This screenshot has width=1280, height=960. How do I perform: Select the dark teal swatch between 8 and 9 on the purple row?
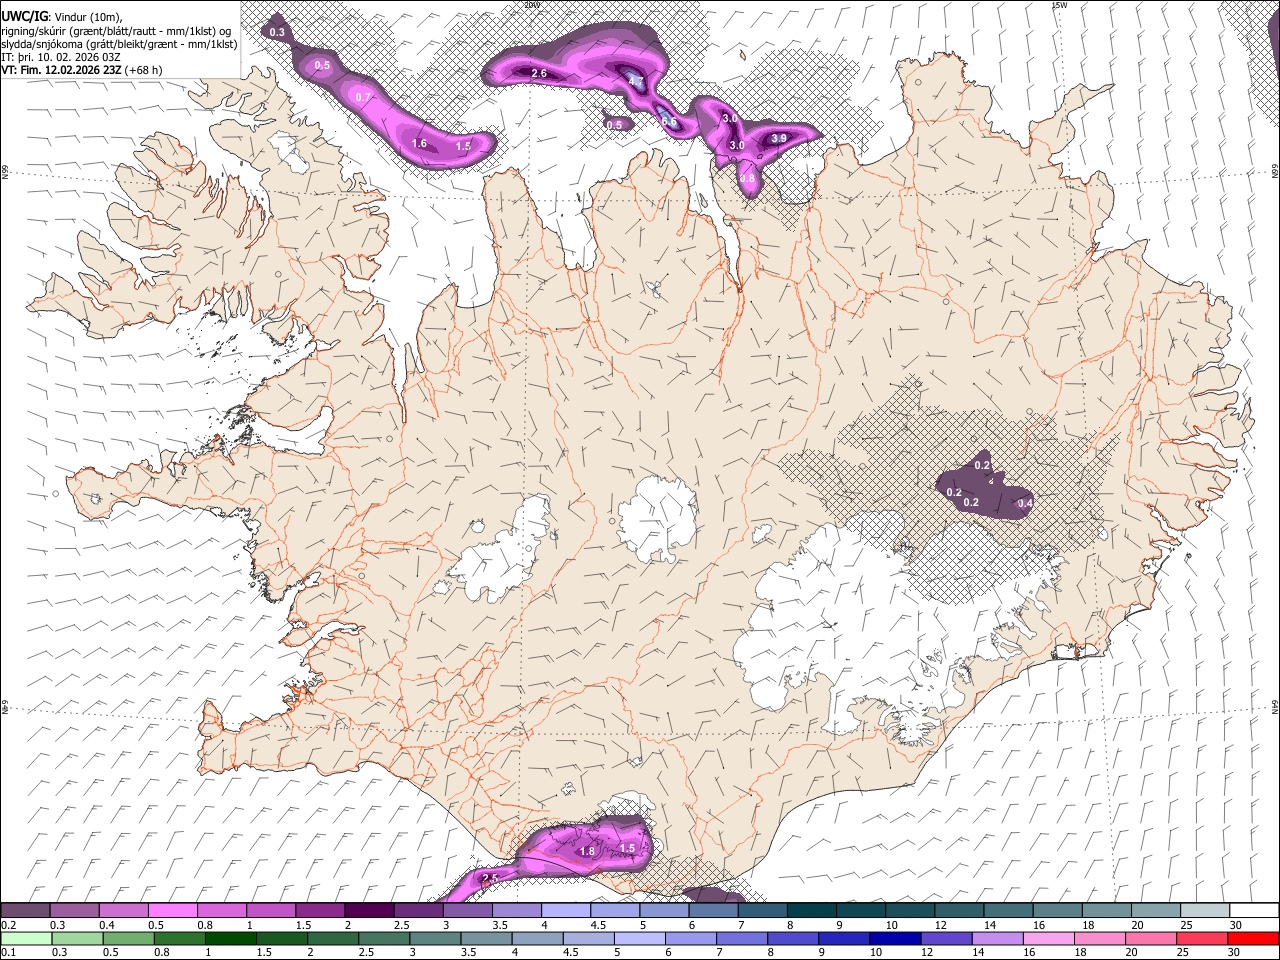pyautogui.click(x=812, y=910)
